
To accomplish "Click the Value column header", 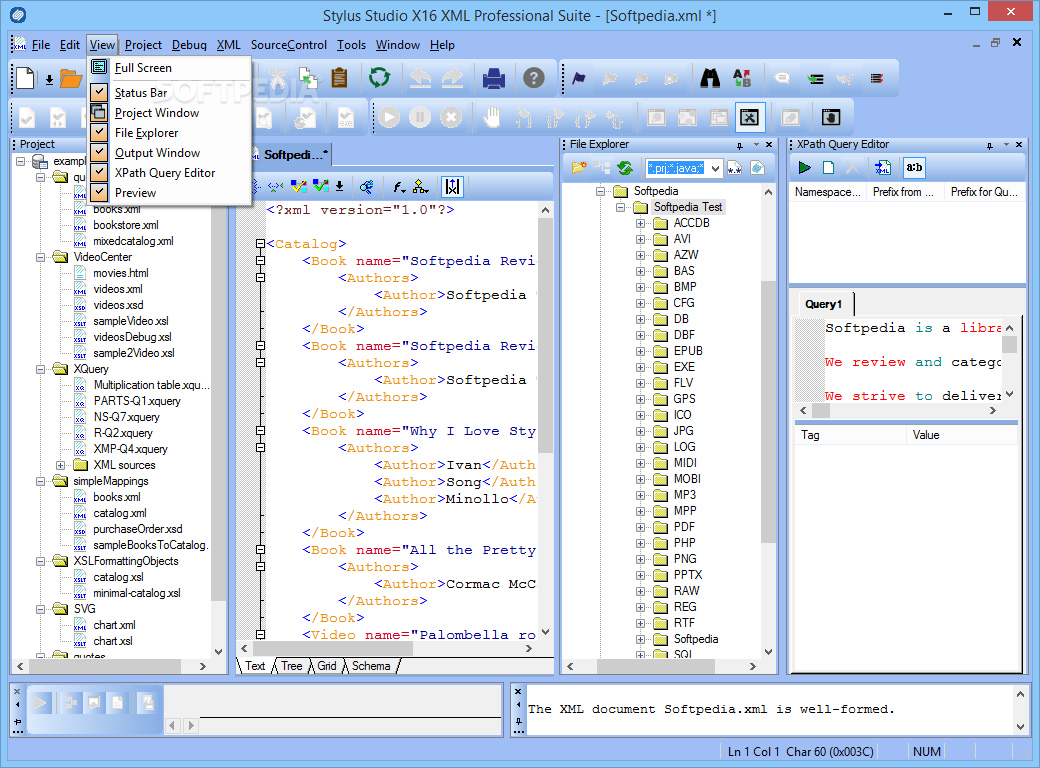I will 962,435.
